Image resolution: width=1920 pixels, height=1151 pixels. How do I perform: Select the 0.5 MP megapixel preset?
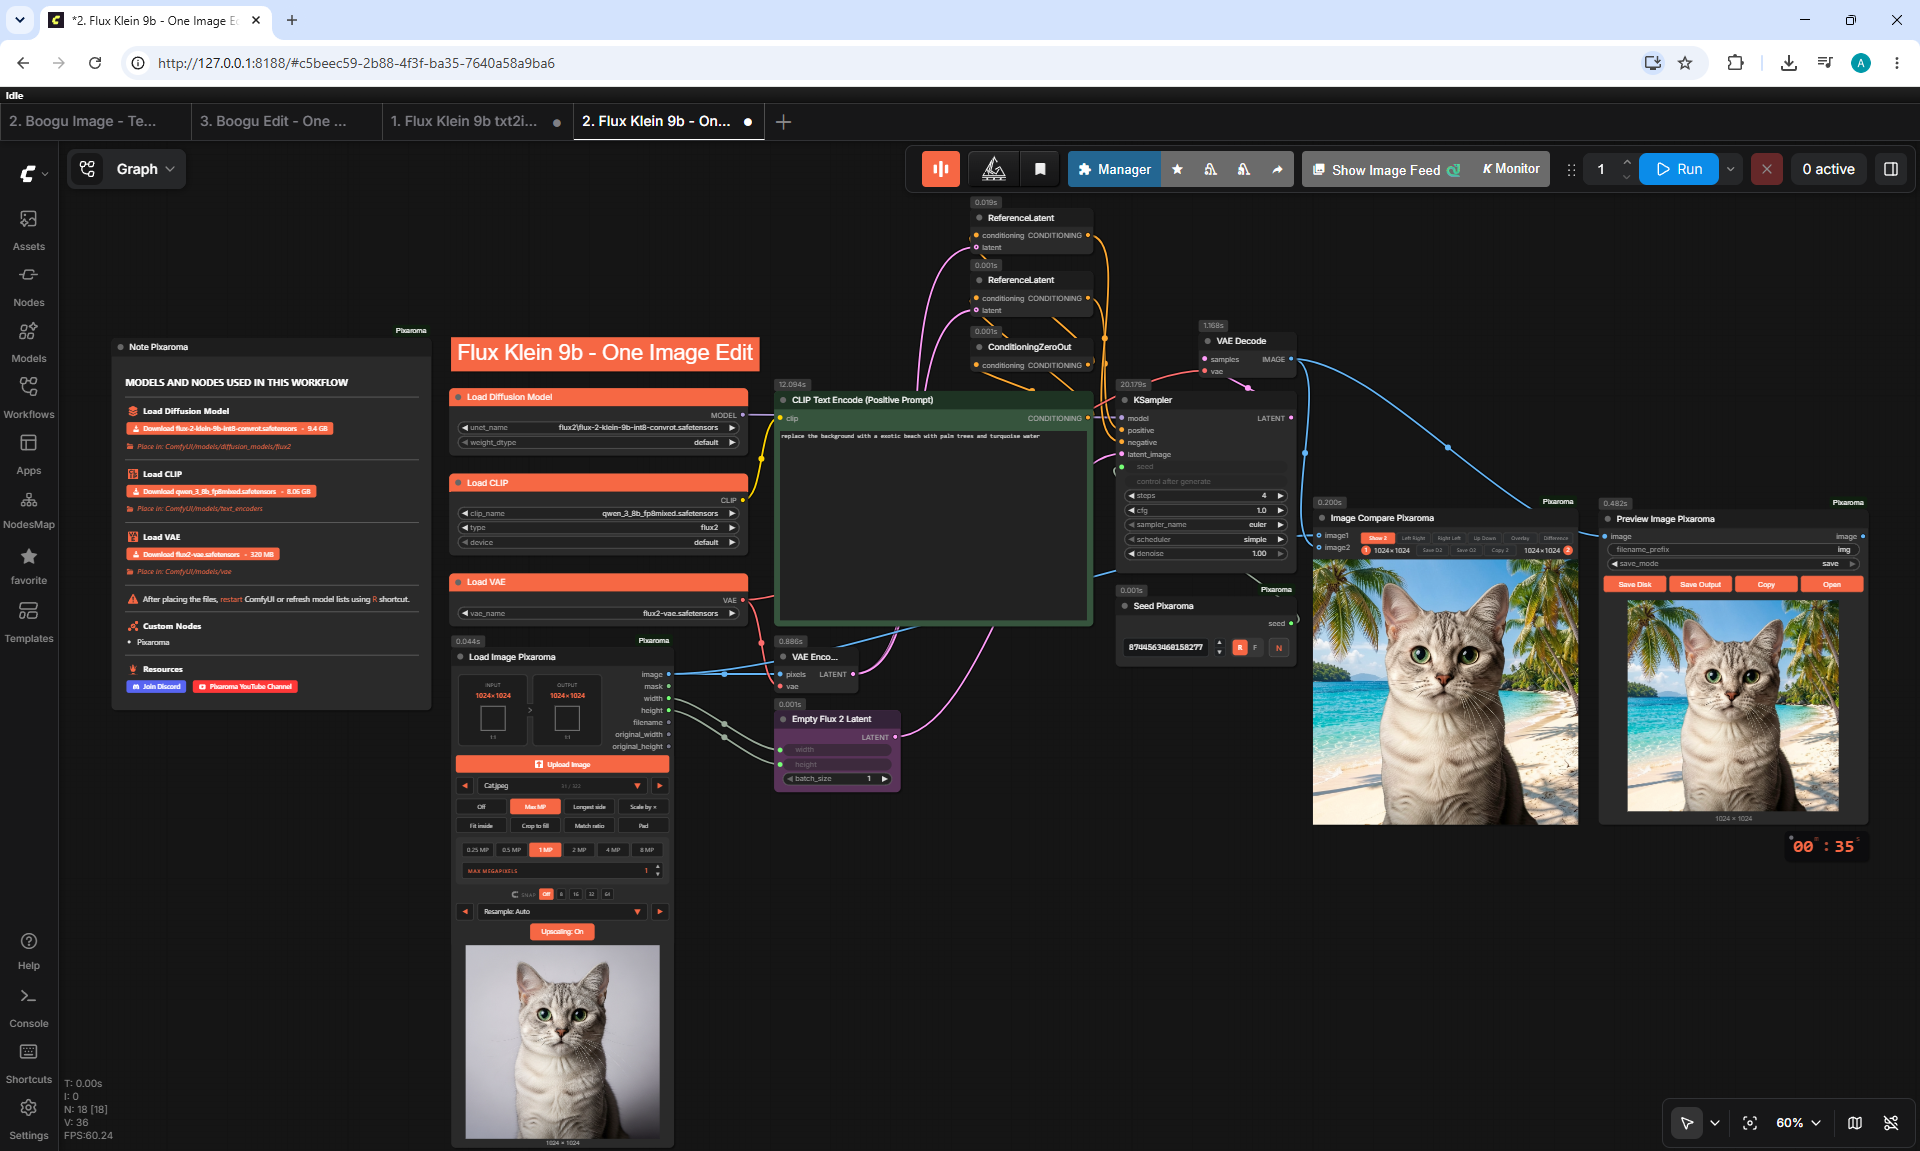(511, 850)
